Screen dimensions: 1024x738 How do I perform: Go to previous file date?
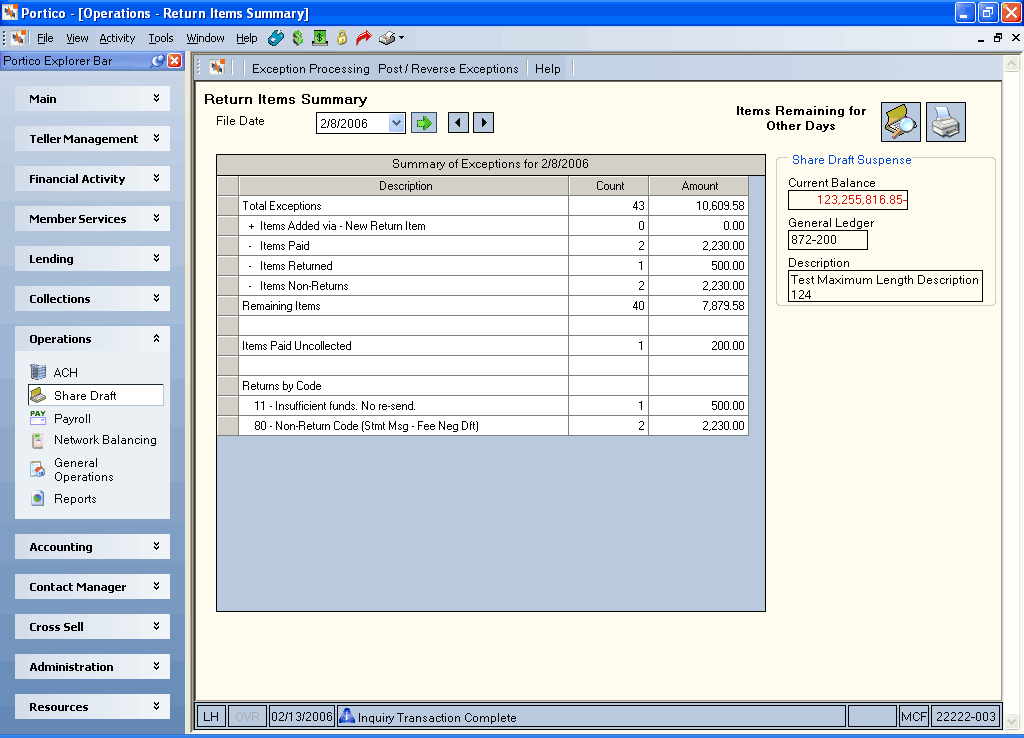458,123
